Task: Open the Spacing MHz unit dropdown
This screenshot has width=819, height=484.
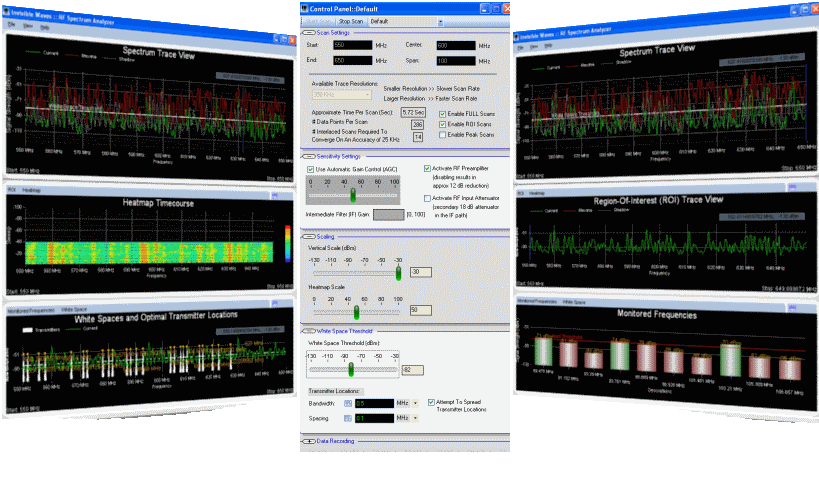Action: pyautogui.click(x=415, y=418)
